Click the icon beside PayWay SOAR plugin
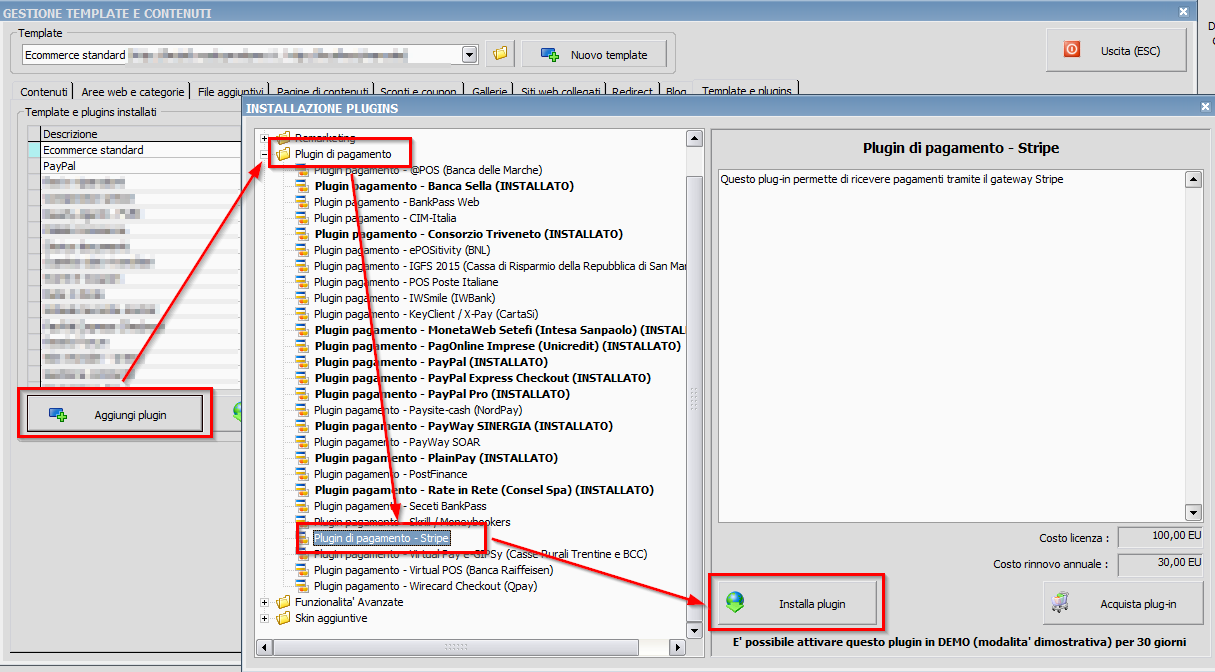The height and width of the screenshot is (672, 1215). 303,442
